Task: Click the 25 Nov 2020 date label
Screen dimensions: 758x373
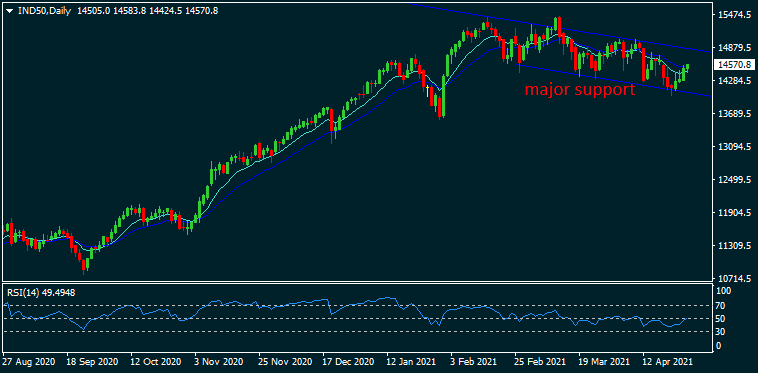Action: [x=284, y=361]
